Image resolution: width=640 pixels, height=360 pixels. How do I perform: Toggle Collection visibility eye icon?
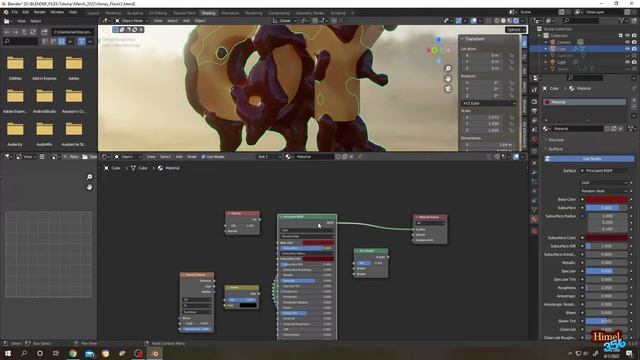(627, 36)
